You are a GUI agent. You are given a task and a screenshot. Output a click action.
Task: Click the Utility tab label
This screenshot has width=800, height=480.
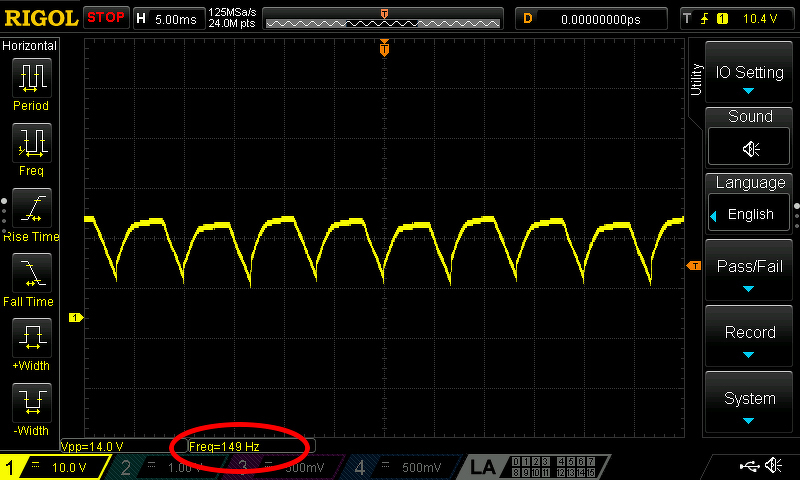pyautogui.click(x=696, y=80)
